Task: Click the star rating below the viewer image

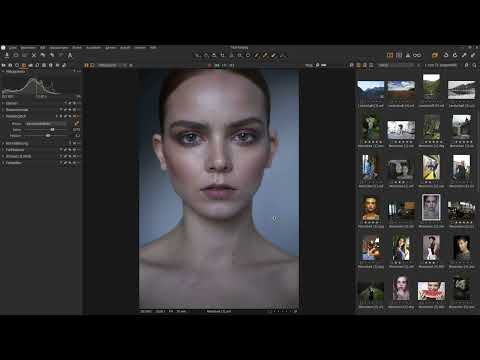Action: tap(282, 311)
